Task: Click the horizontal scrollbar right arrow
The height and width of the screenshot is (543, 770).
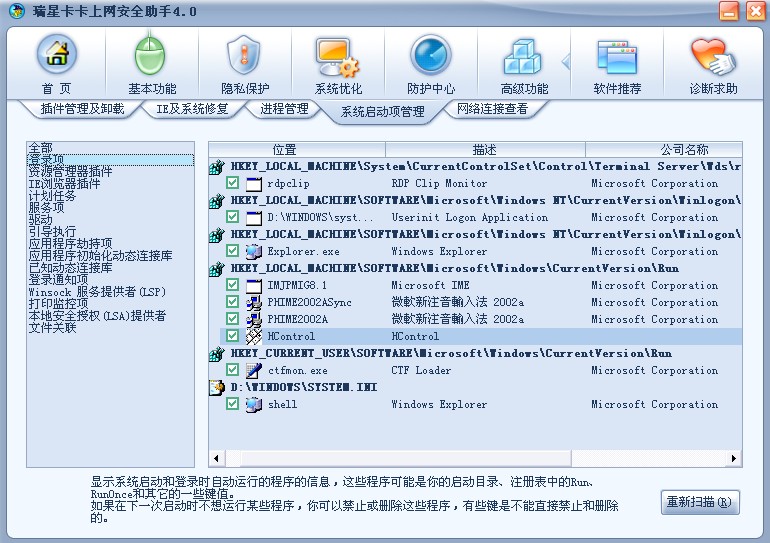Action: pos(734,459)
